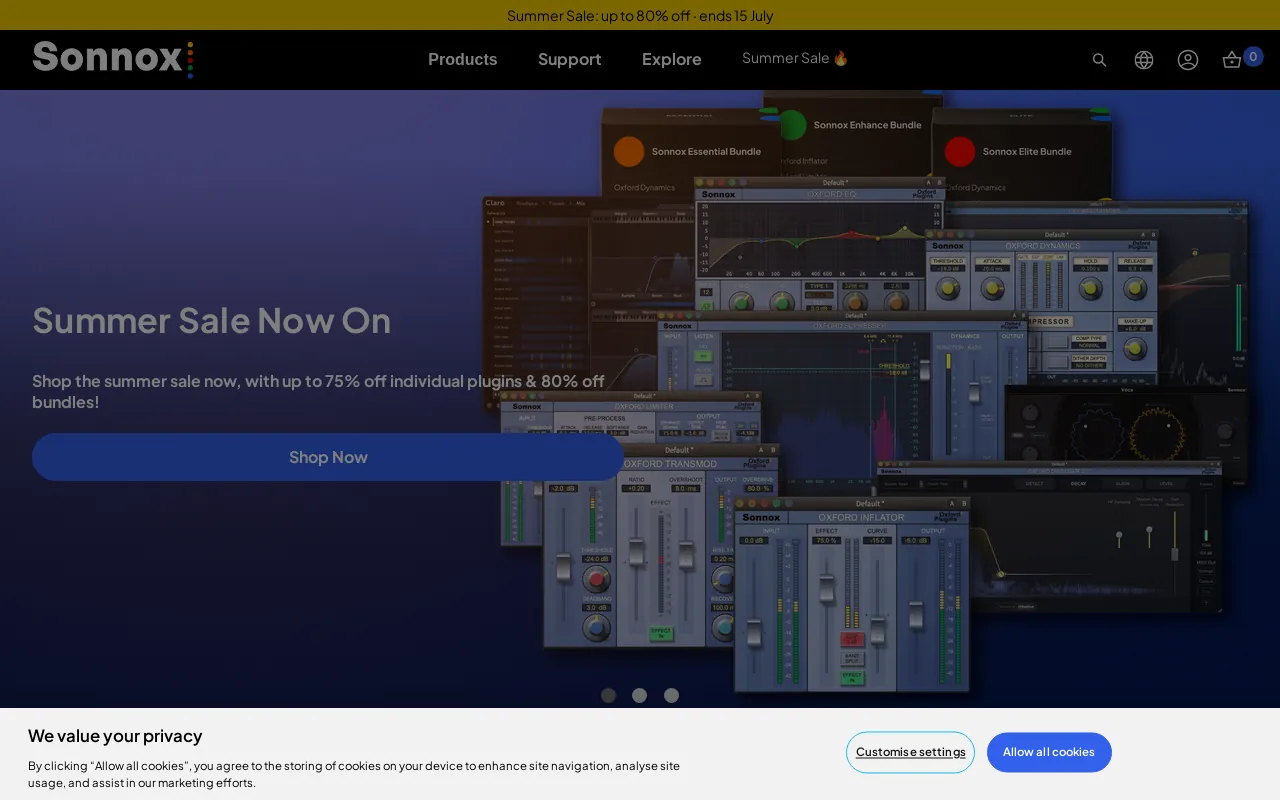Select the second carousel dot
Screen dimensions: 1280x800
[x=640, y=695]
